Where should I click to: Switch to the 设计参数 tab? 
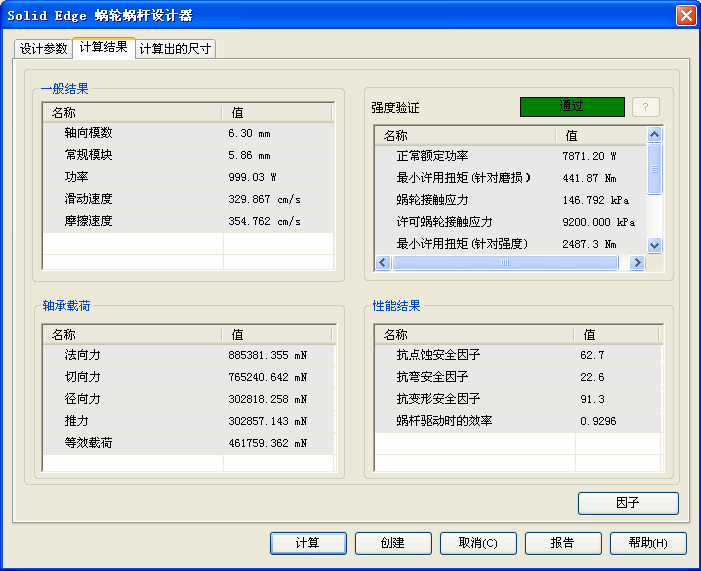pos(43,49)
